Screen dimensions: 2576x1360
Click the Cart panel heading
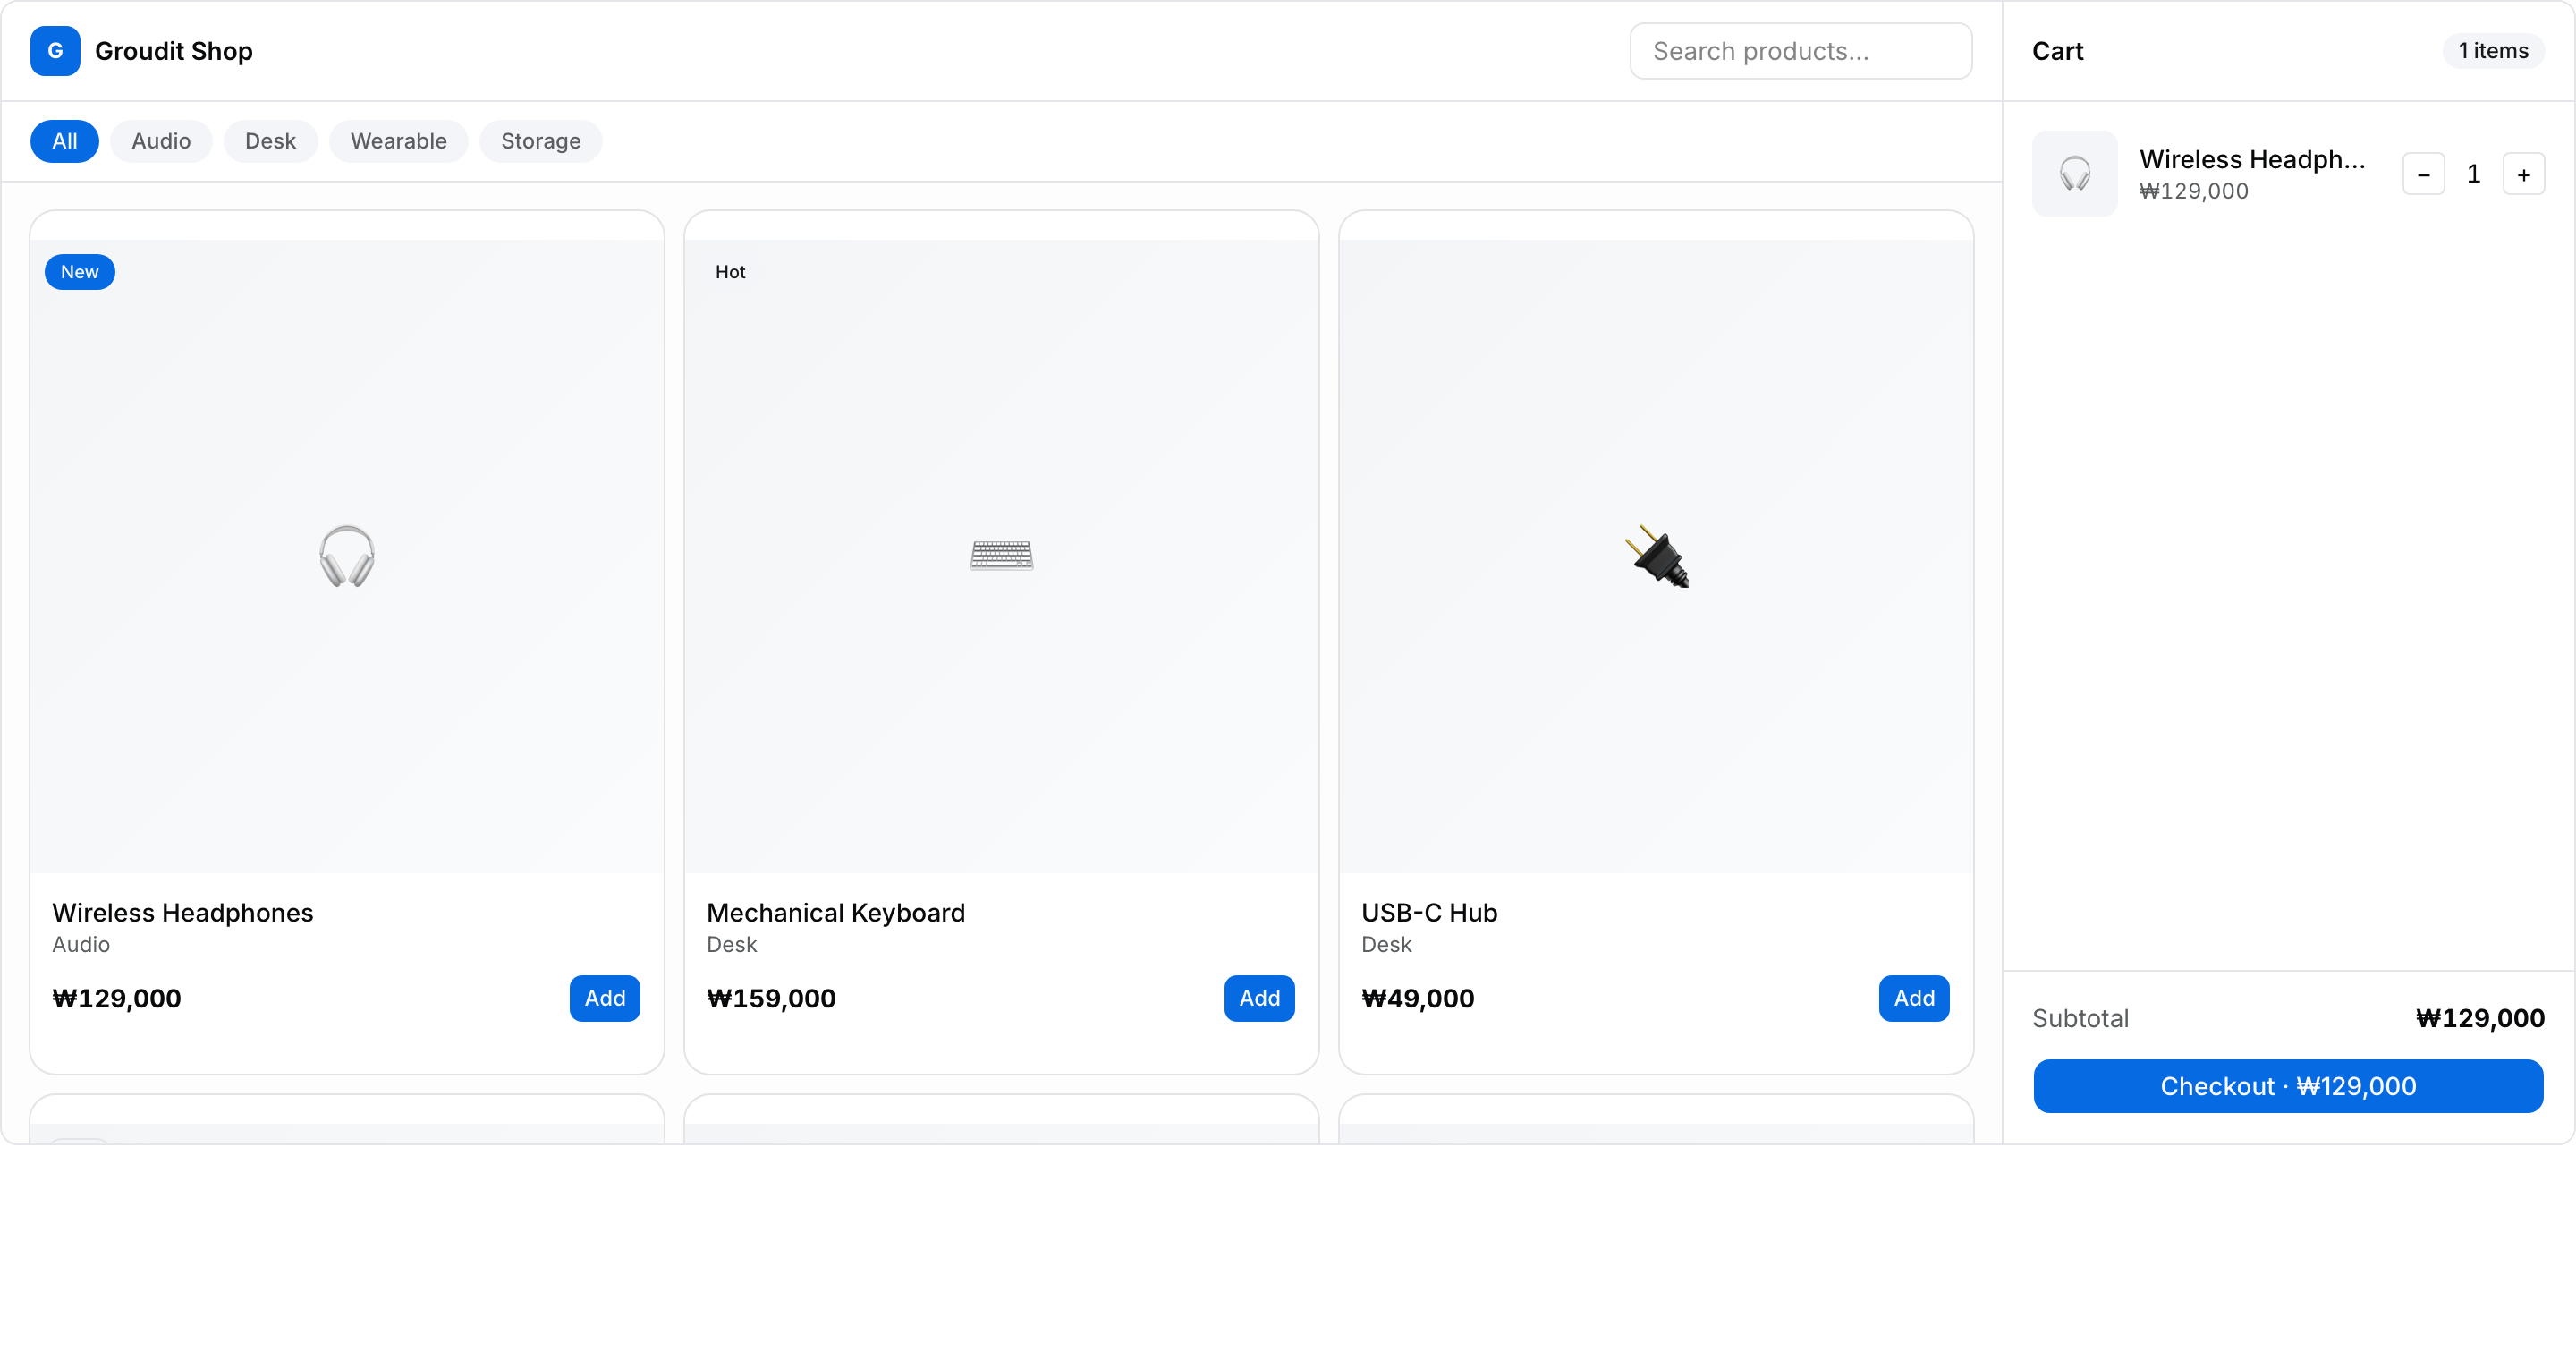click(2057, 51)
